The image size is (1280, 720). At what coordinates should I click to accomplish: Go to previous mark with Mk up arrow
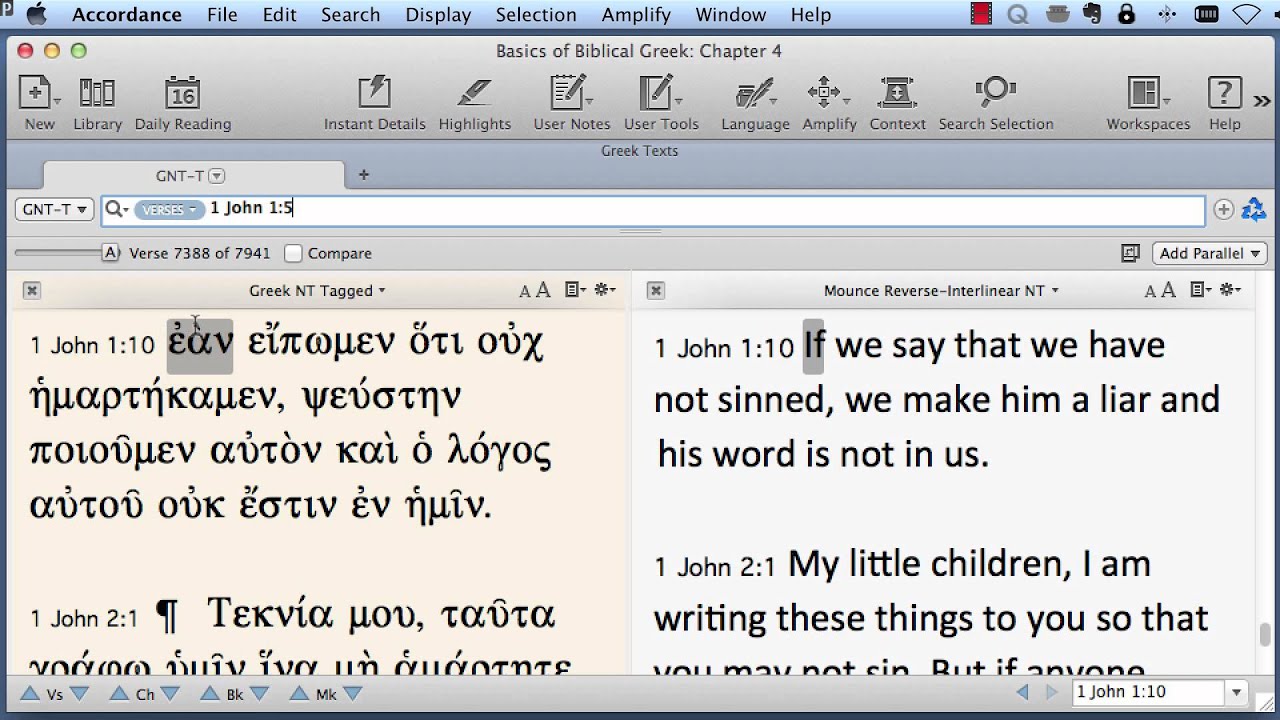pos(300,694)
